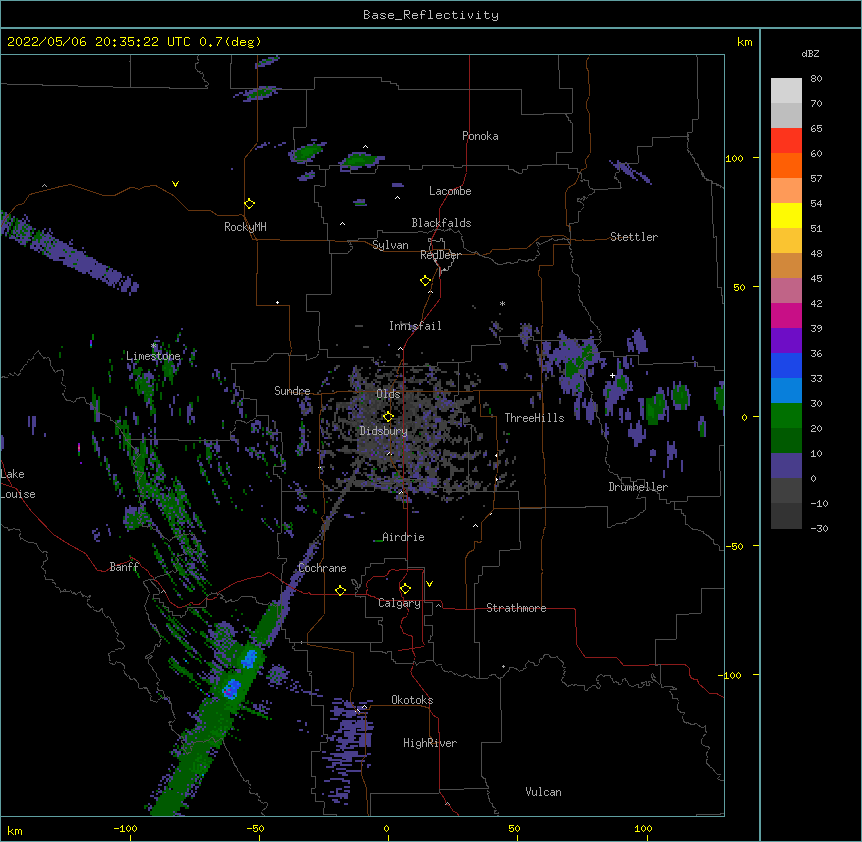Click the Limestone label
862x842 pixels.
coord(153,356)
